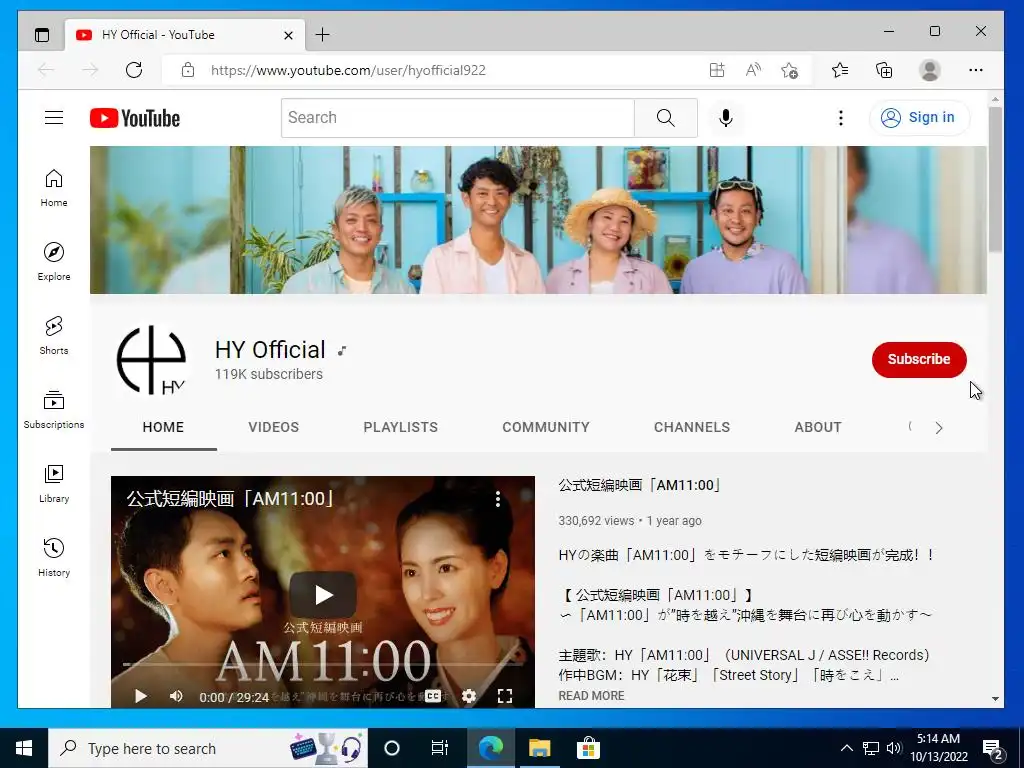Open Cortana circle on the taskbar
The height and width of the screenshot is (768, 1024).
tap(391, 748)
